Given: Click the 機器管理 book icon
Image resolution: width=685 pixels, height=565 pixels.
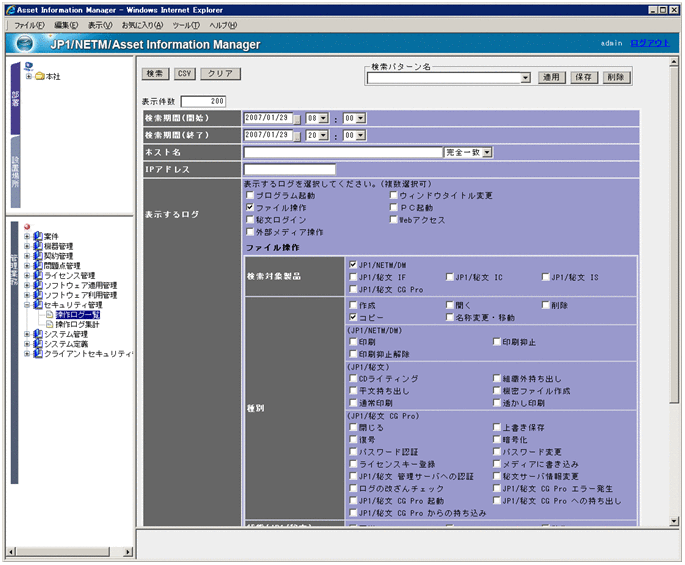Looking at the screenshot, I should (38, 246).
